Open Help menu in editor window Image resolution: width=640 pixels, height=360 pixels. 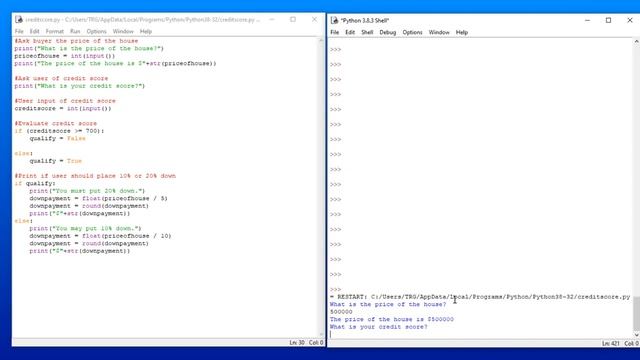(146, 31)
